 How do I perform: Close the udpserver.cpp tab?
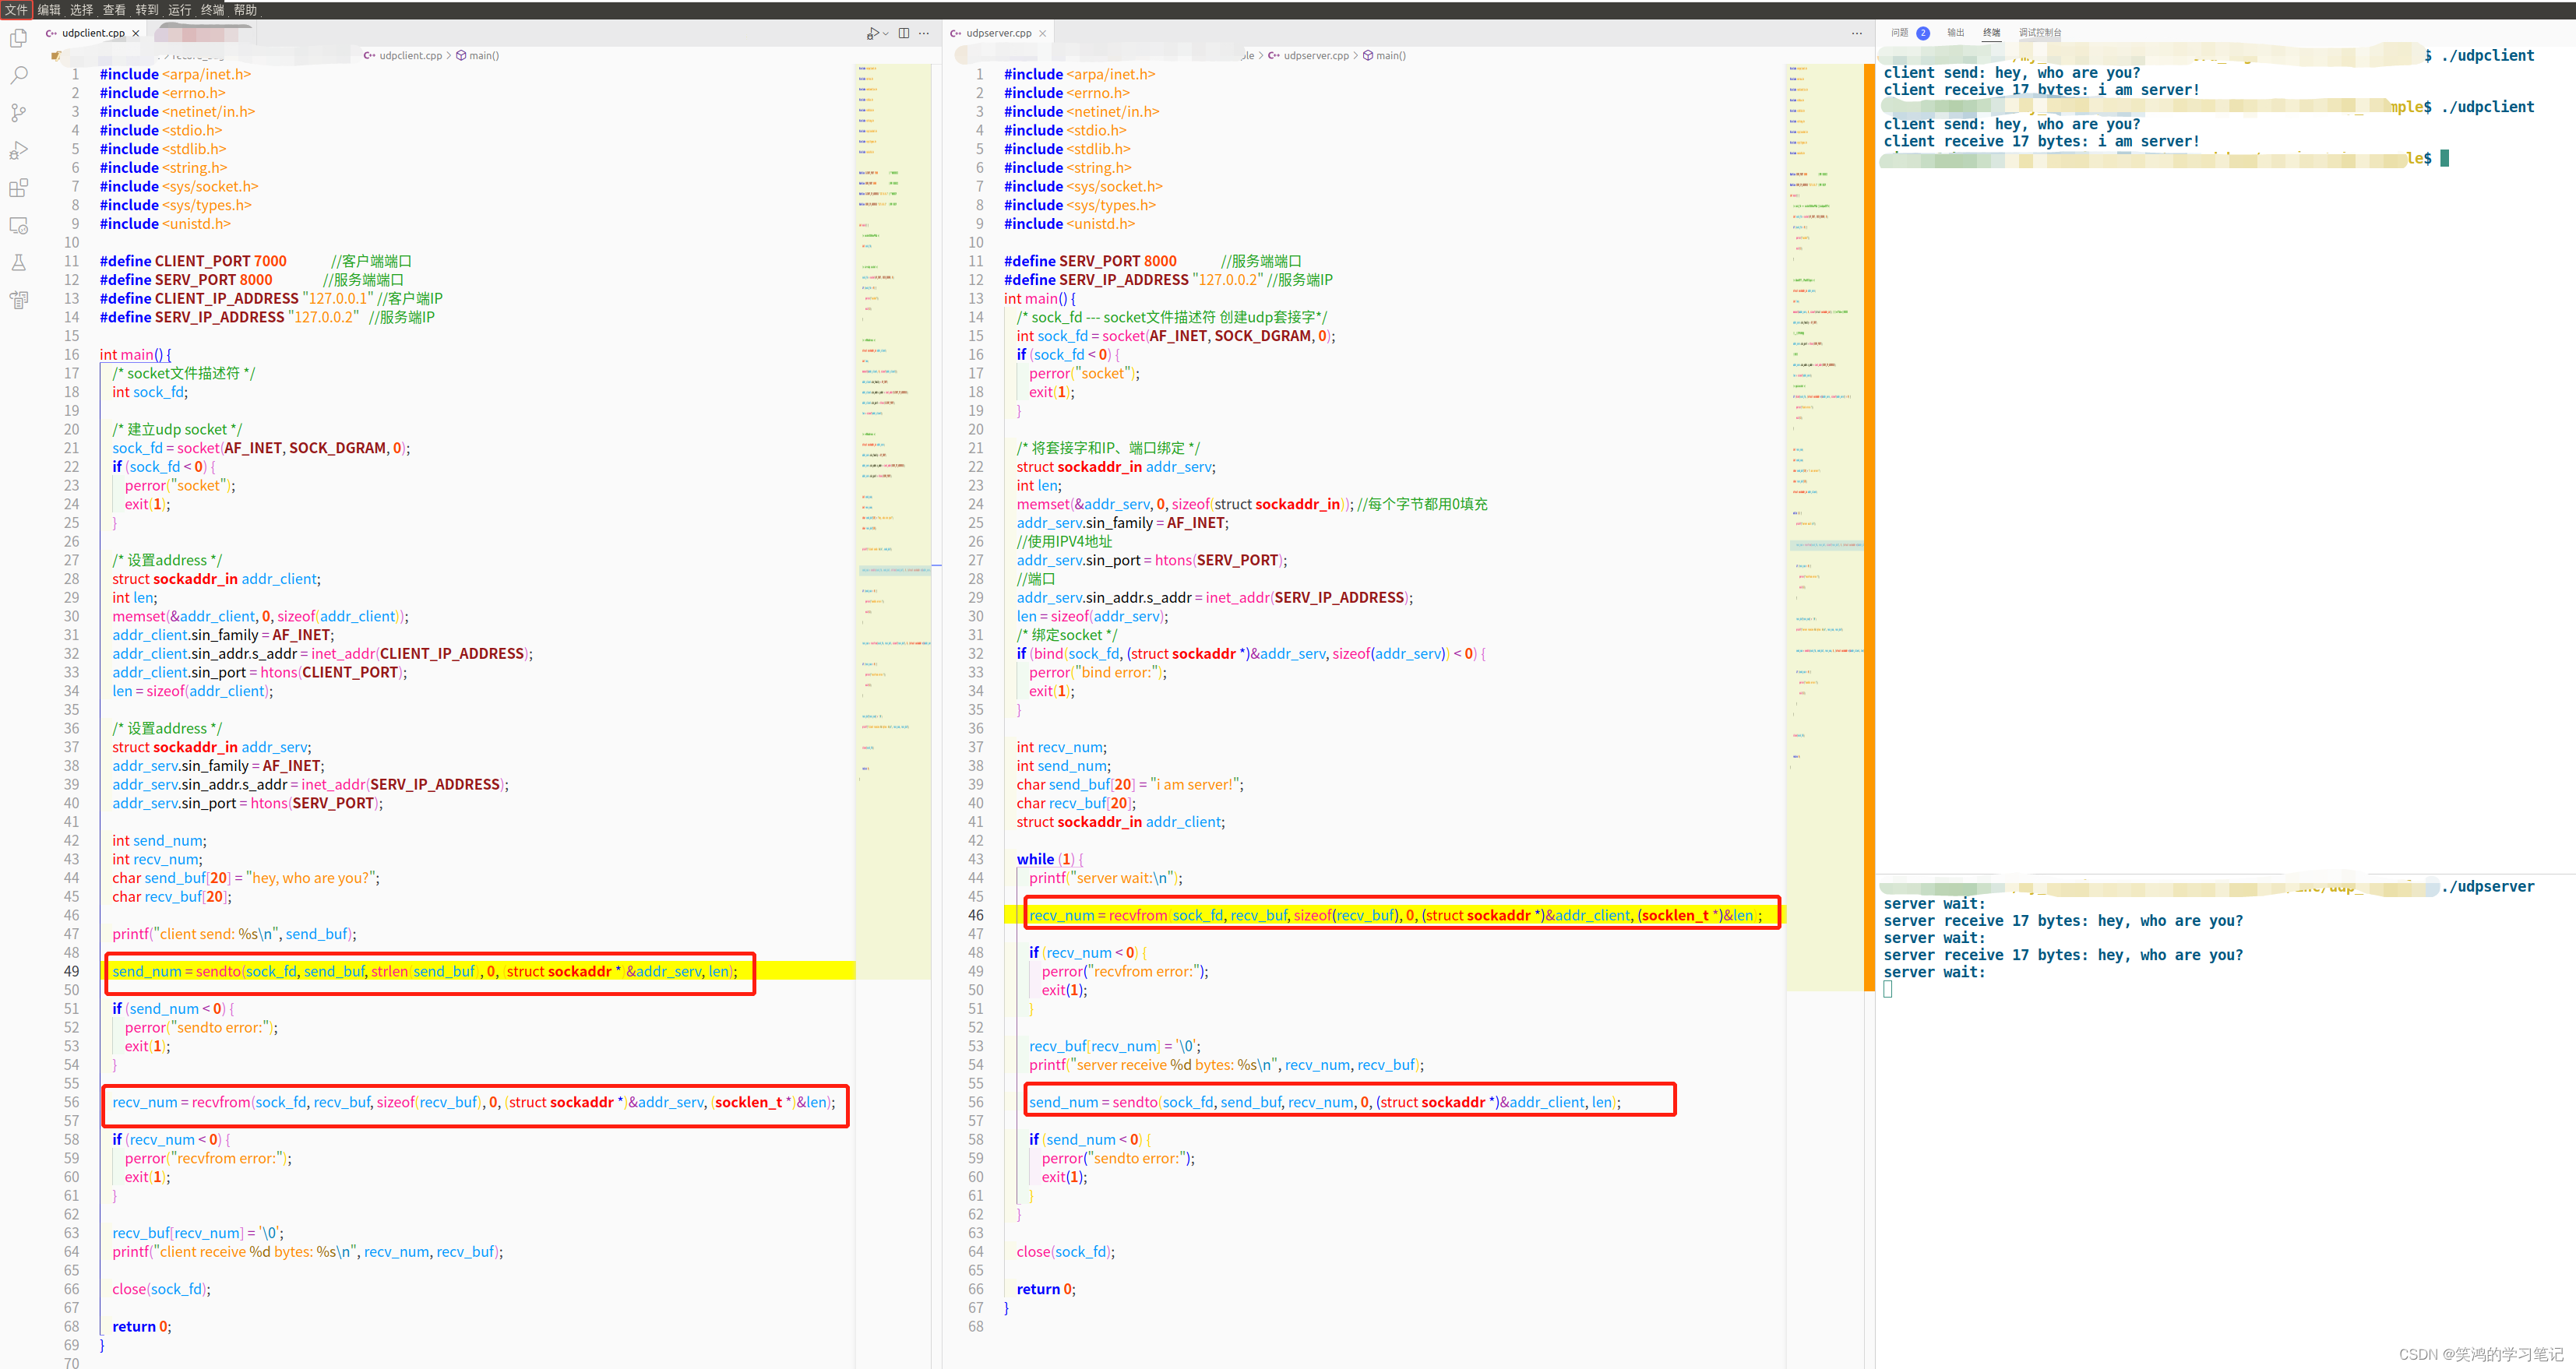click(1043, 33)
